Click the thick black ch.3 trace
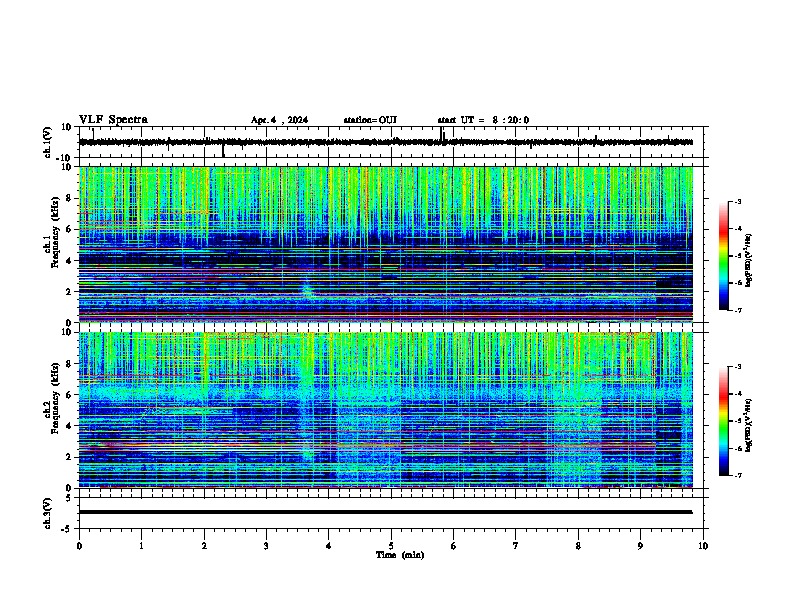This screenshot has width=792, height=612. tap(385, 512)
